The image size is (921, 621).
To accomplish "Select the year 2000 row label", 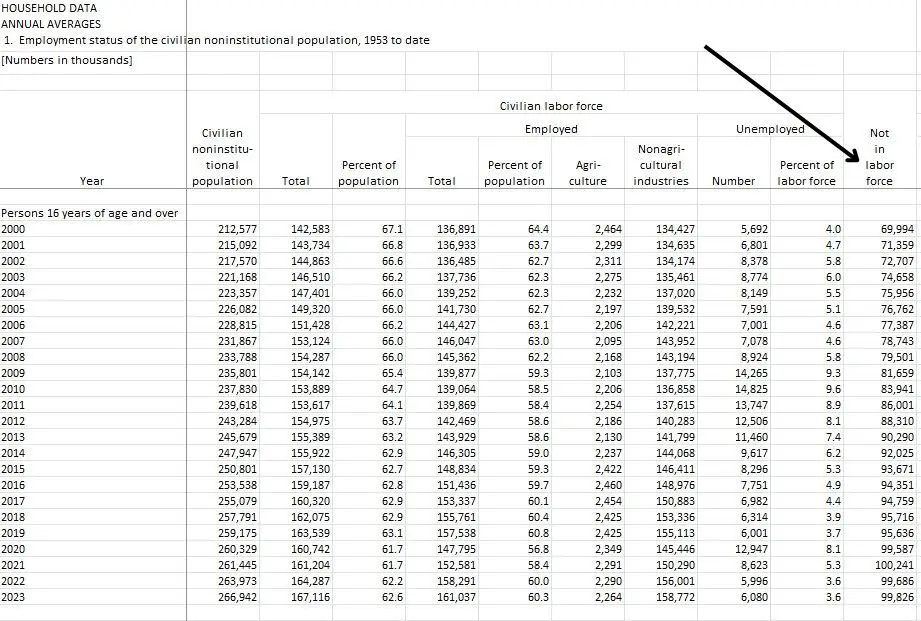I will (x=13, y=229).
